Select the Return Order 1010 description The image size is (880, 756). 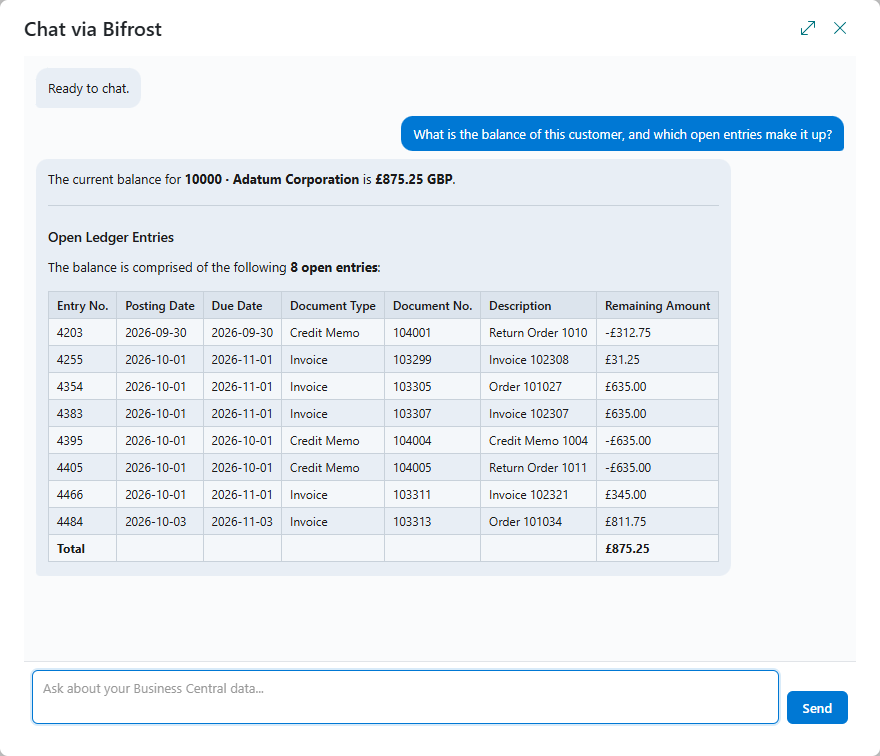pos(538,333)
